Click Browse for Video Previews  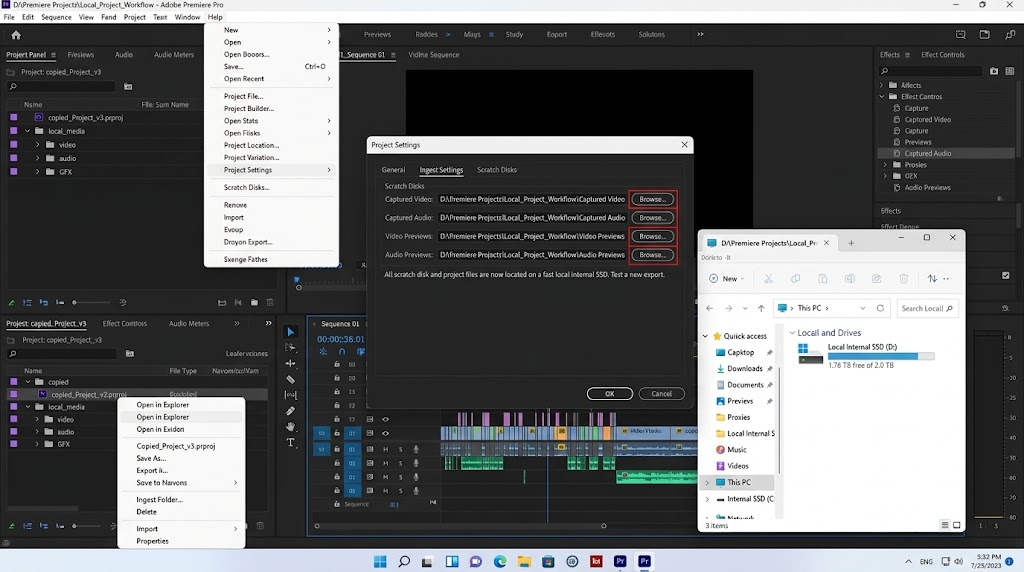(x=652, y=236)
